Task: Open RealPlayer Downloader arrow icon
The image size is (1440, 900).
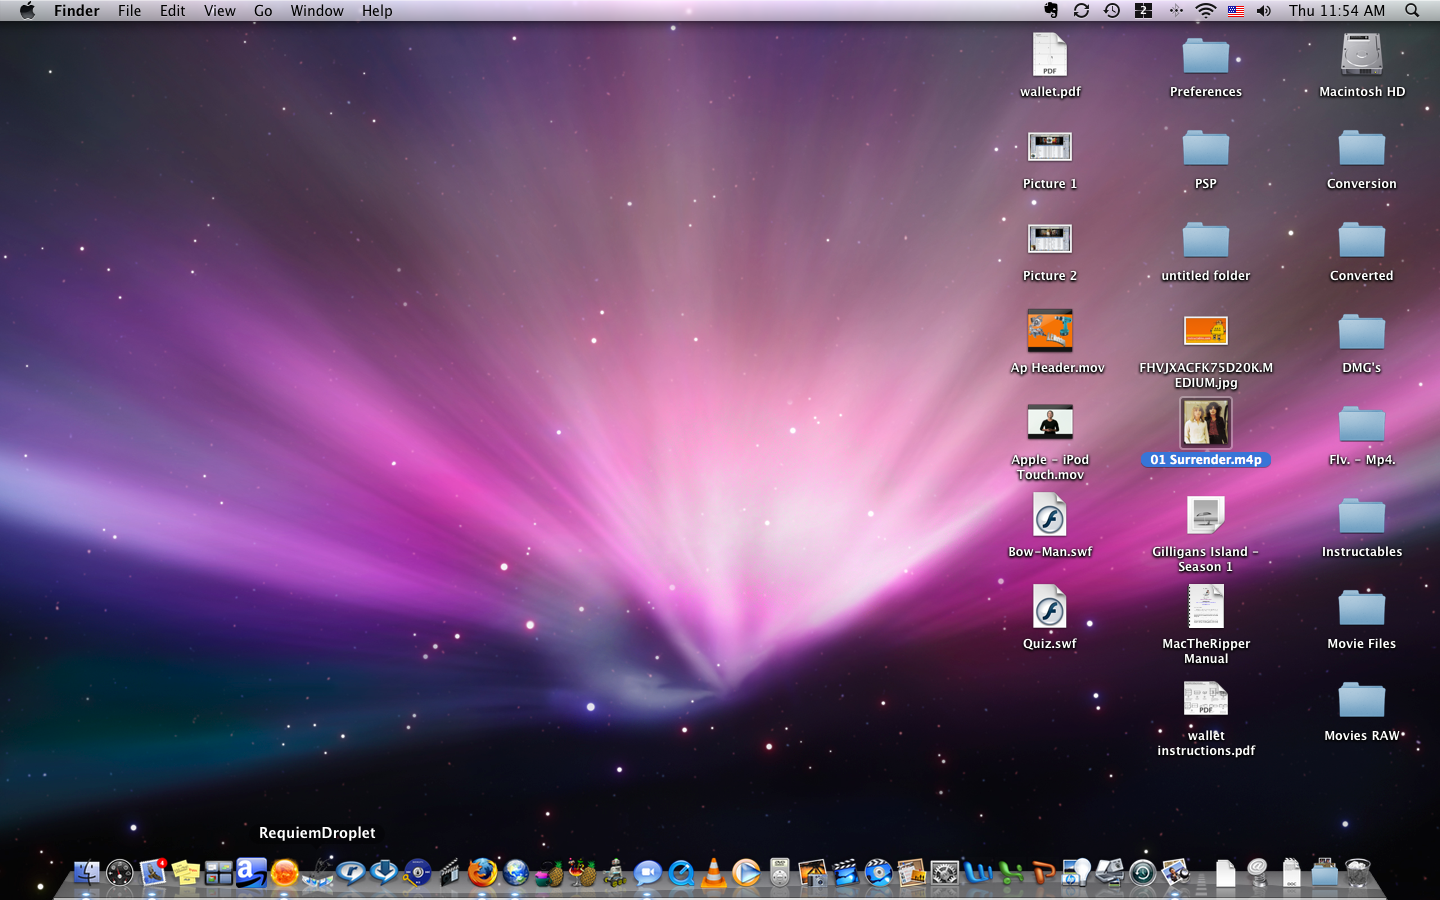Action: [384, 873]
